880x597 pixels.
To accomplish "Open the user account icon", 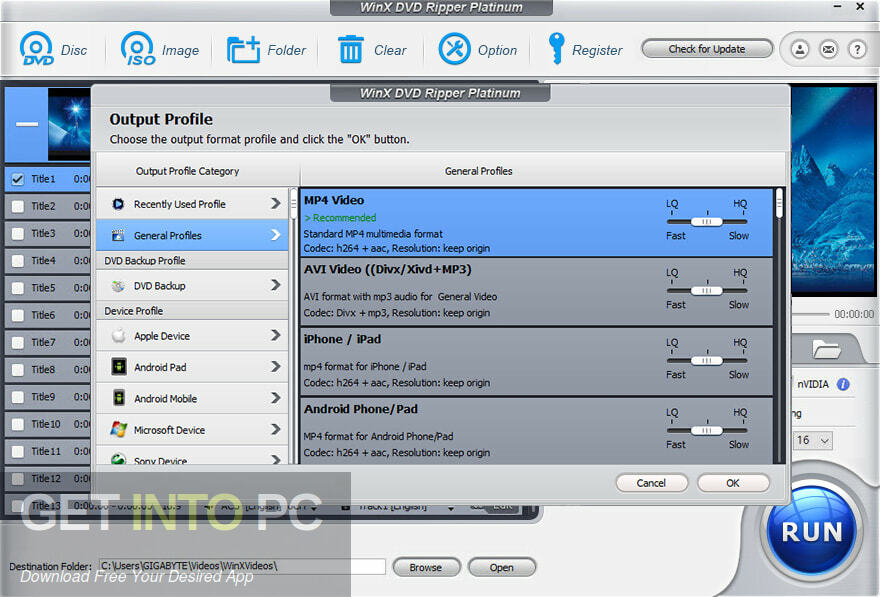I will tap(800, 49).
